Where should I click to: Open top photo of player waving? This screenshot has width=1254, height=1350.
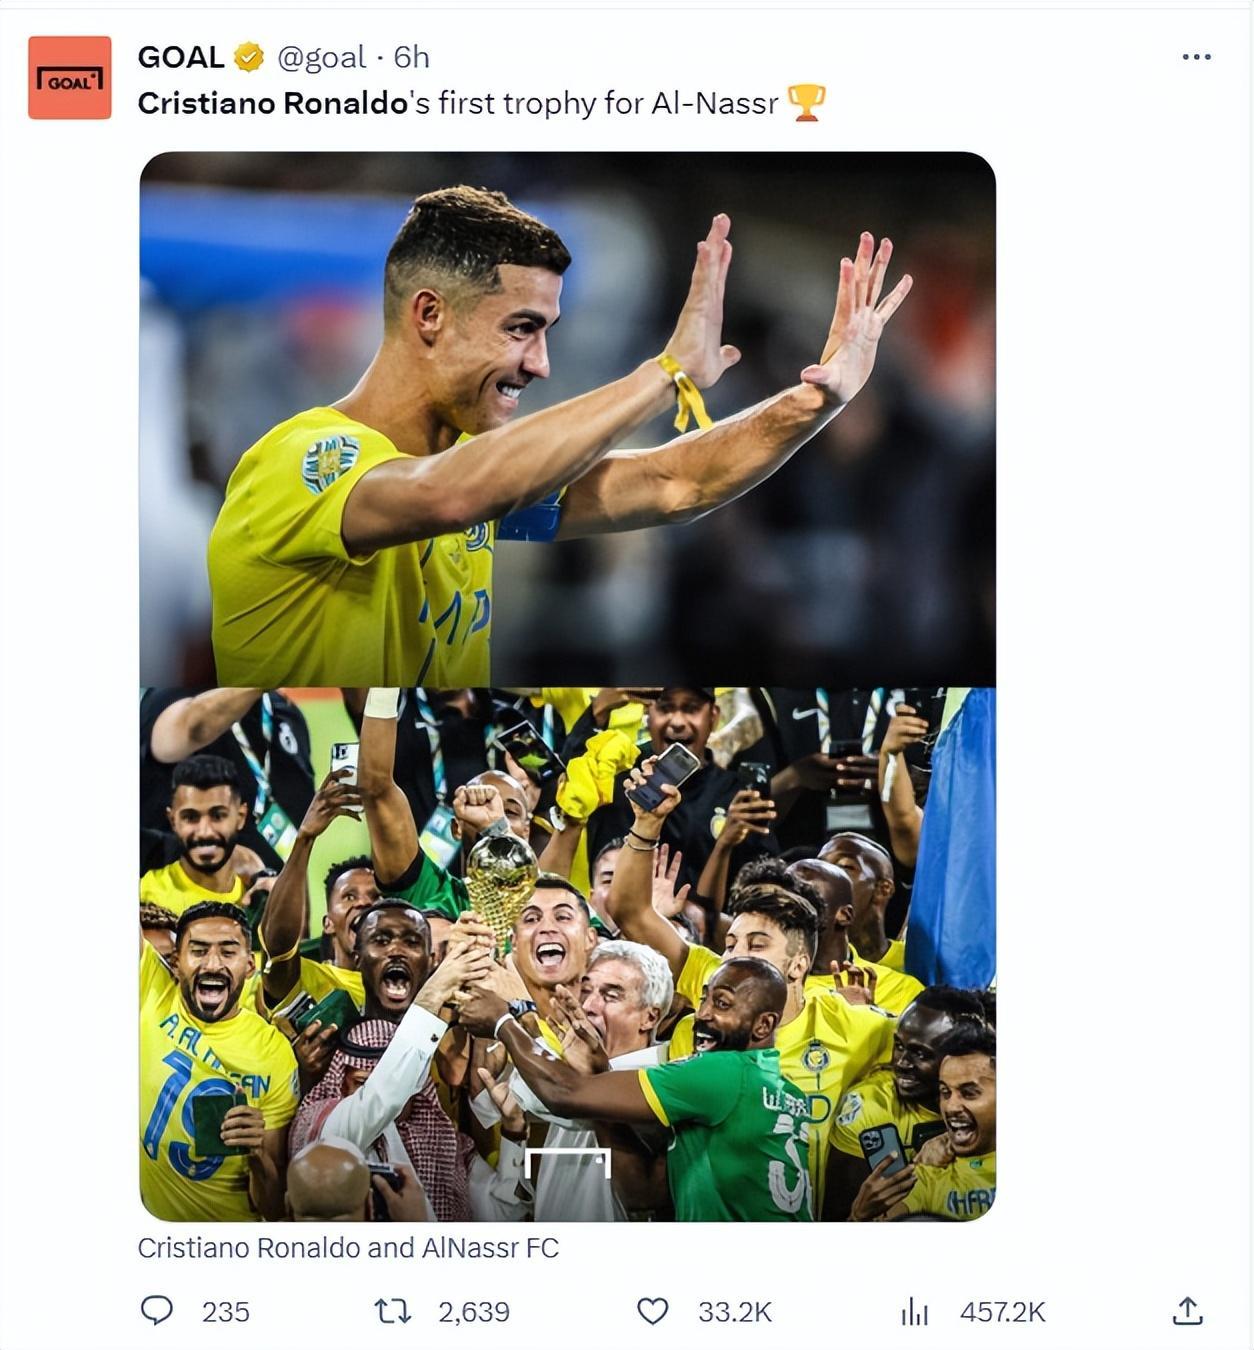click(x=567, y=419)
